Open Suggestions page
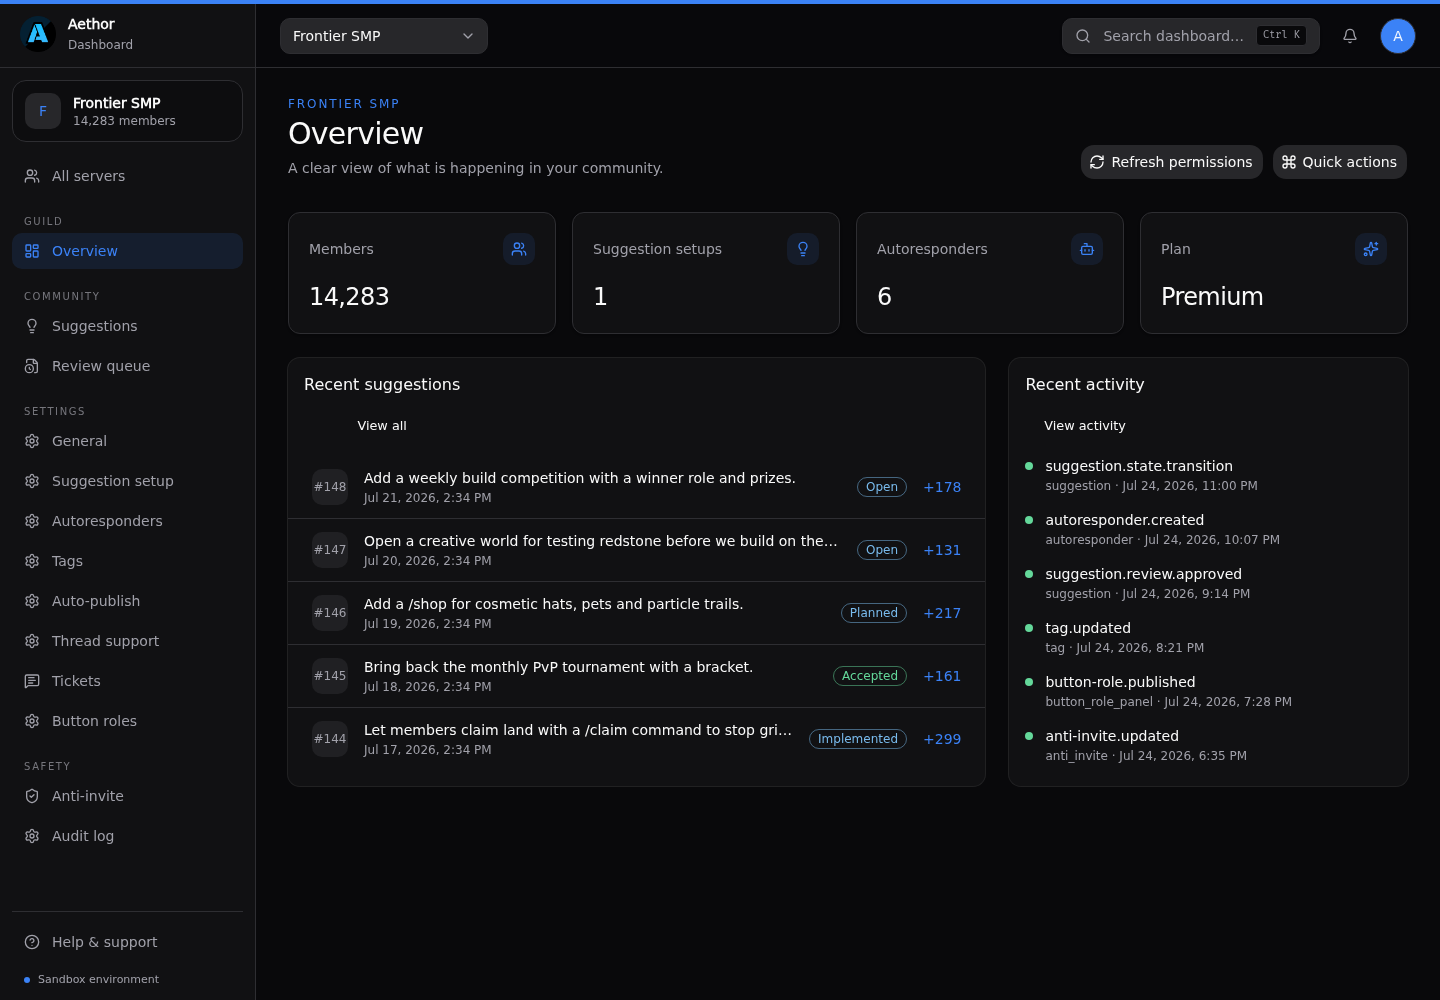 click(x=127, y=326)
